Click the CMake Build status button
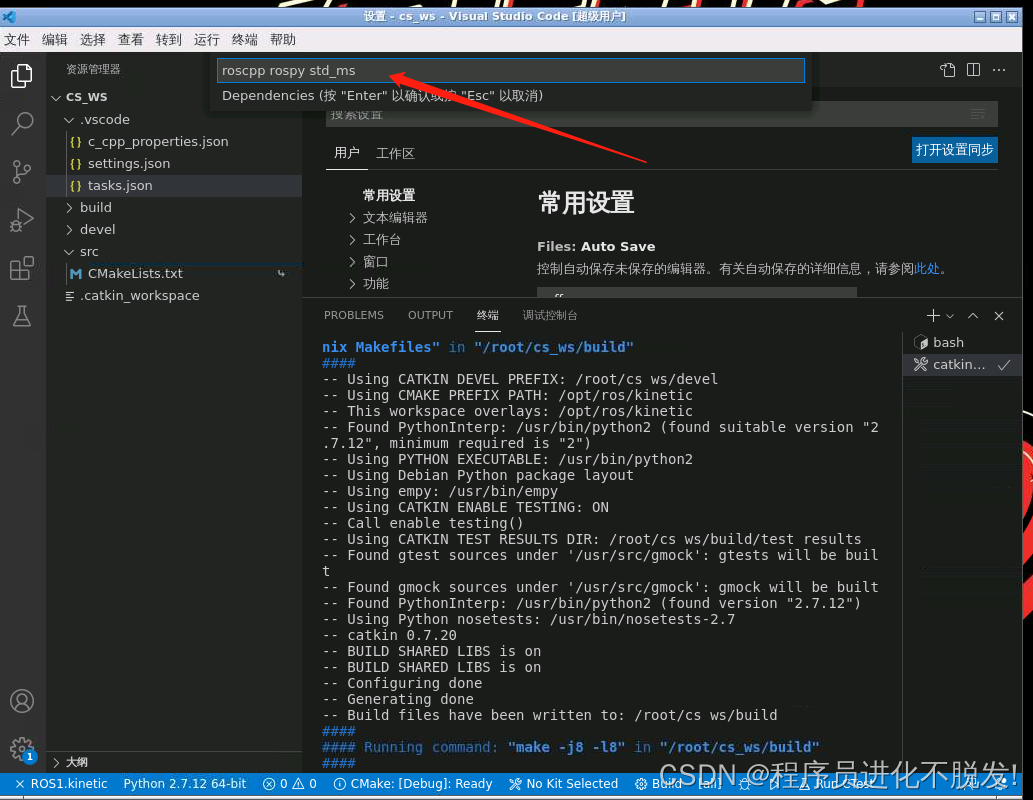Screen dimensions: 1033x800 click(x=658, y=784)
